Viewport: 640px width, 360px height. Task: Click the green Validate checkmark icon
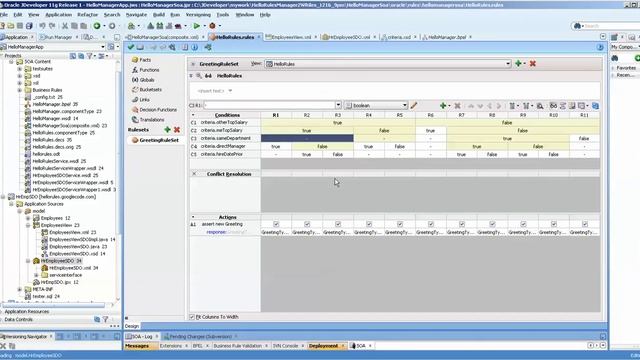pos(131,47)
